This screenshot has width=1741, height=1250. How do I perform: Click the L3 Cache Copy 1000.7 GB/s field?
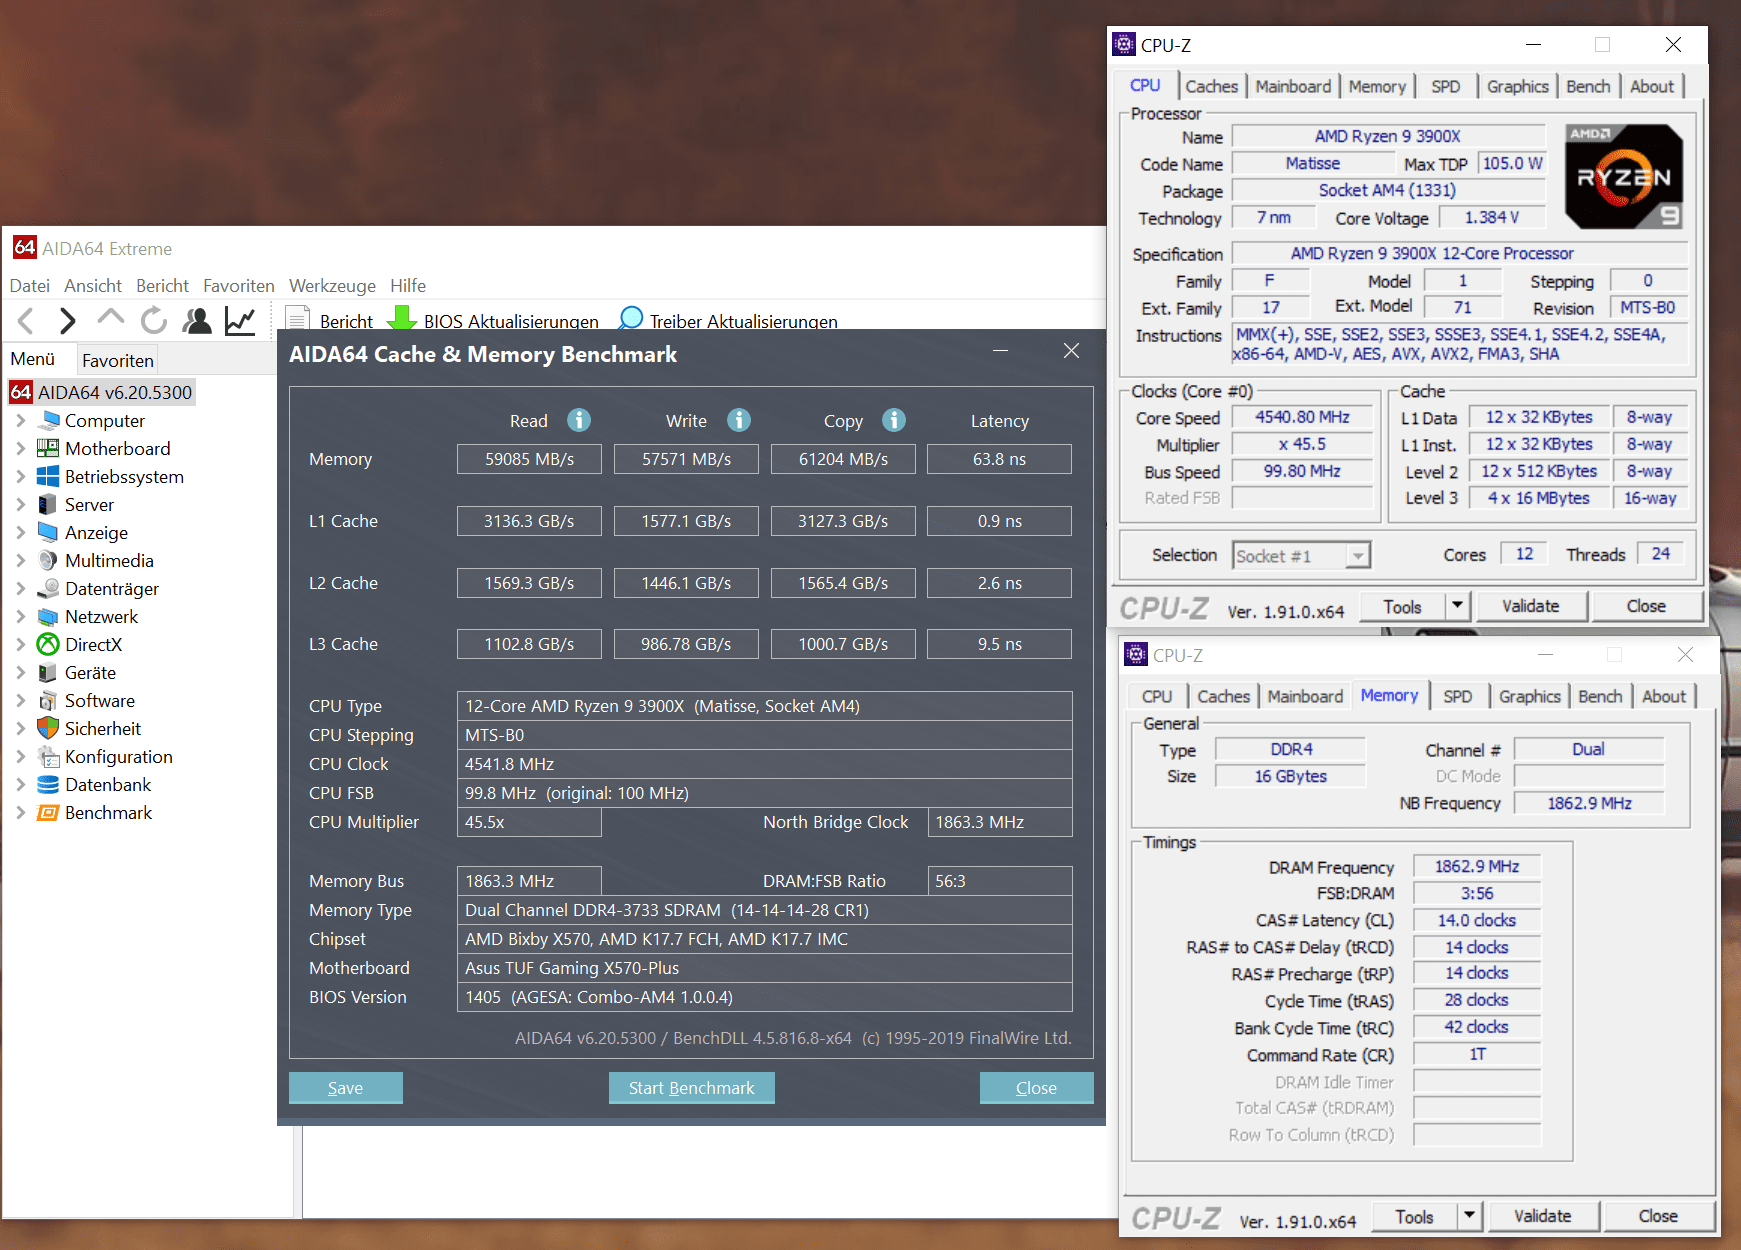843,644
